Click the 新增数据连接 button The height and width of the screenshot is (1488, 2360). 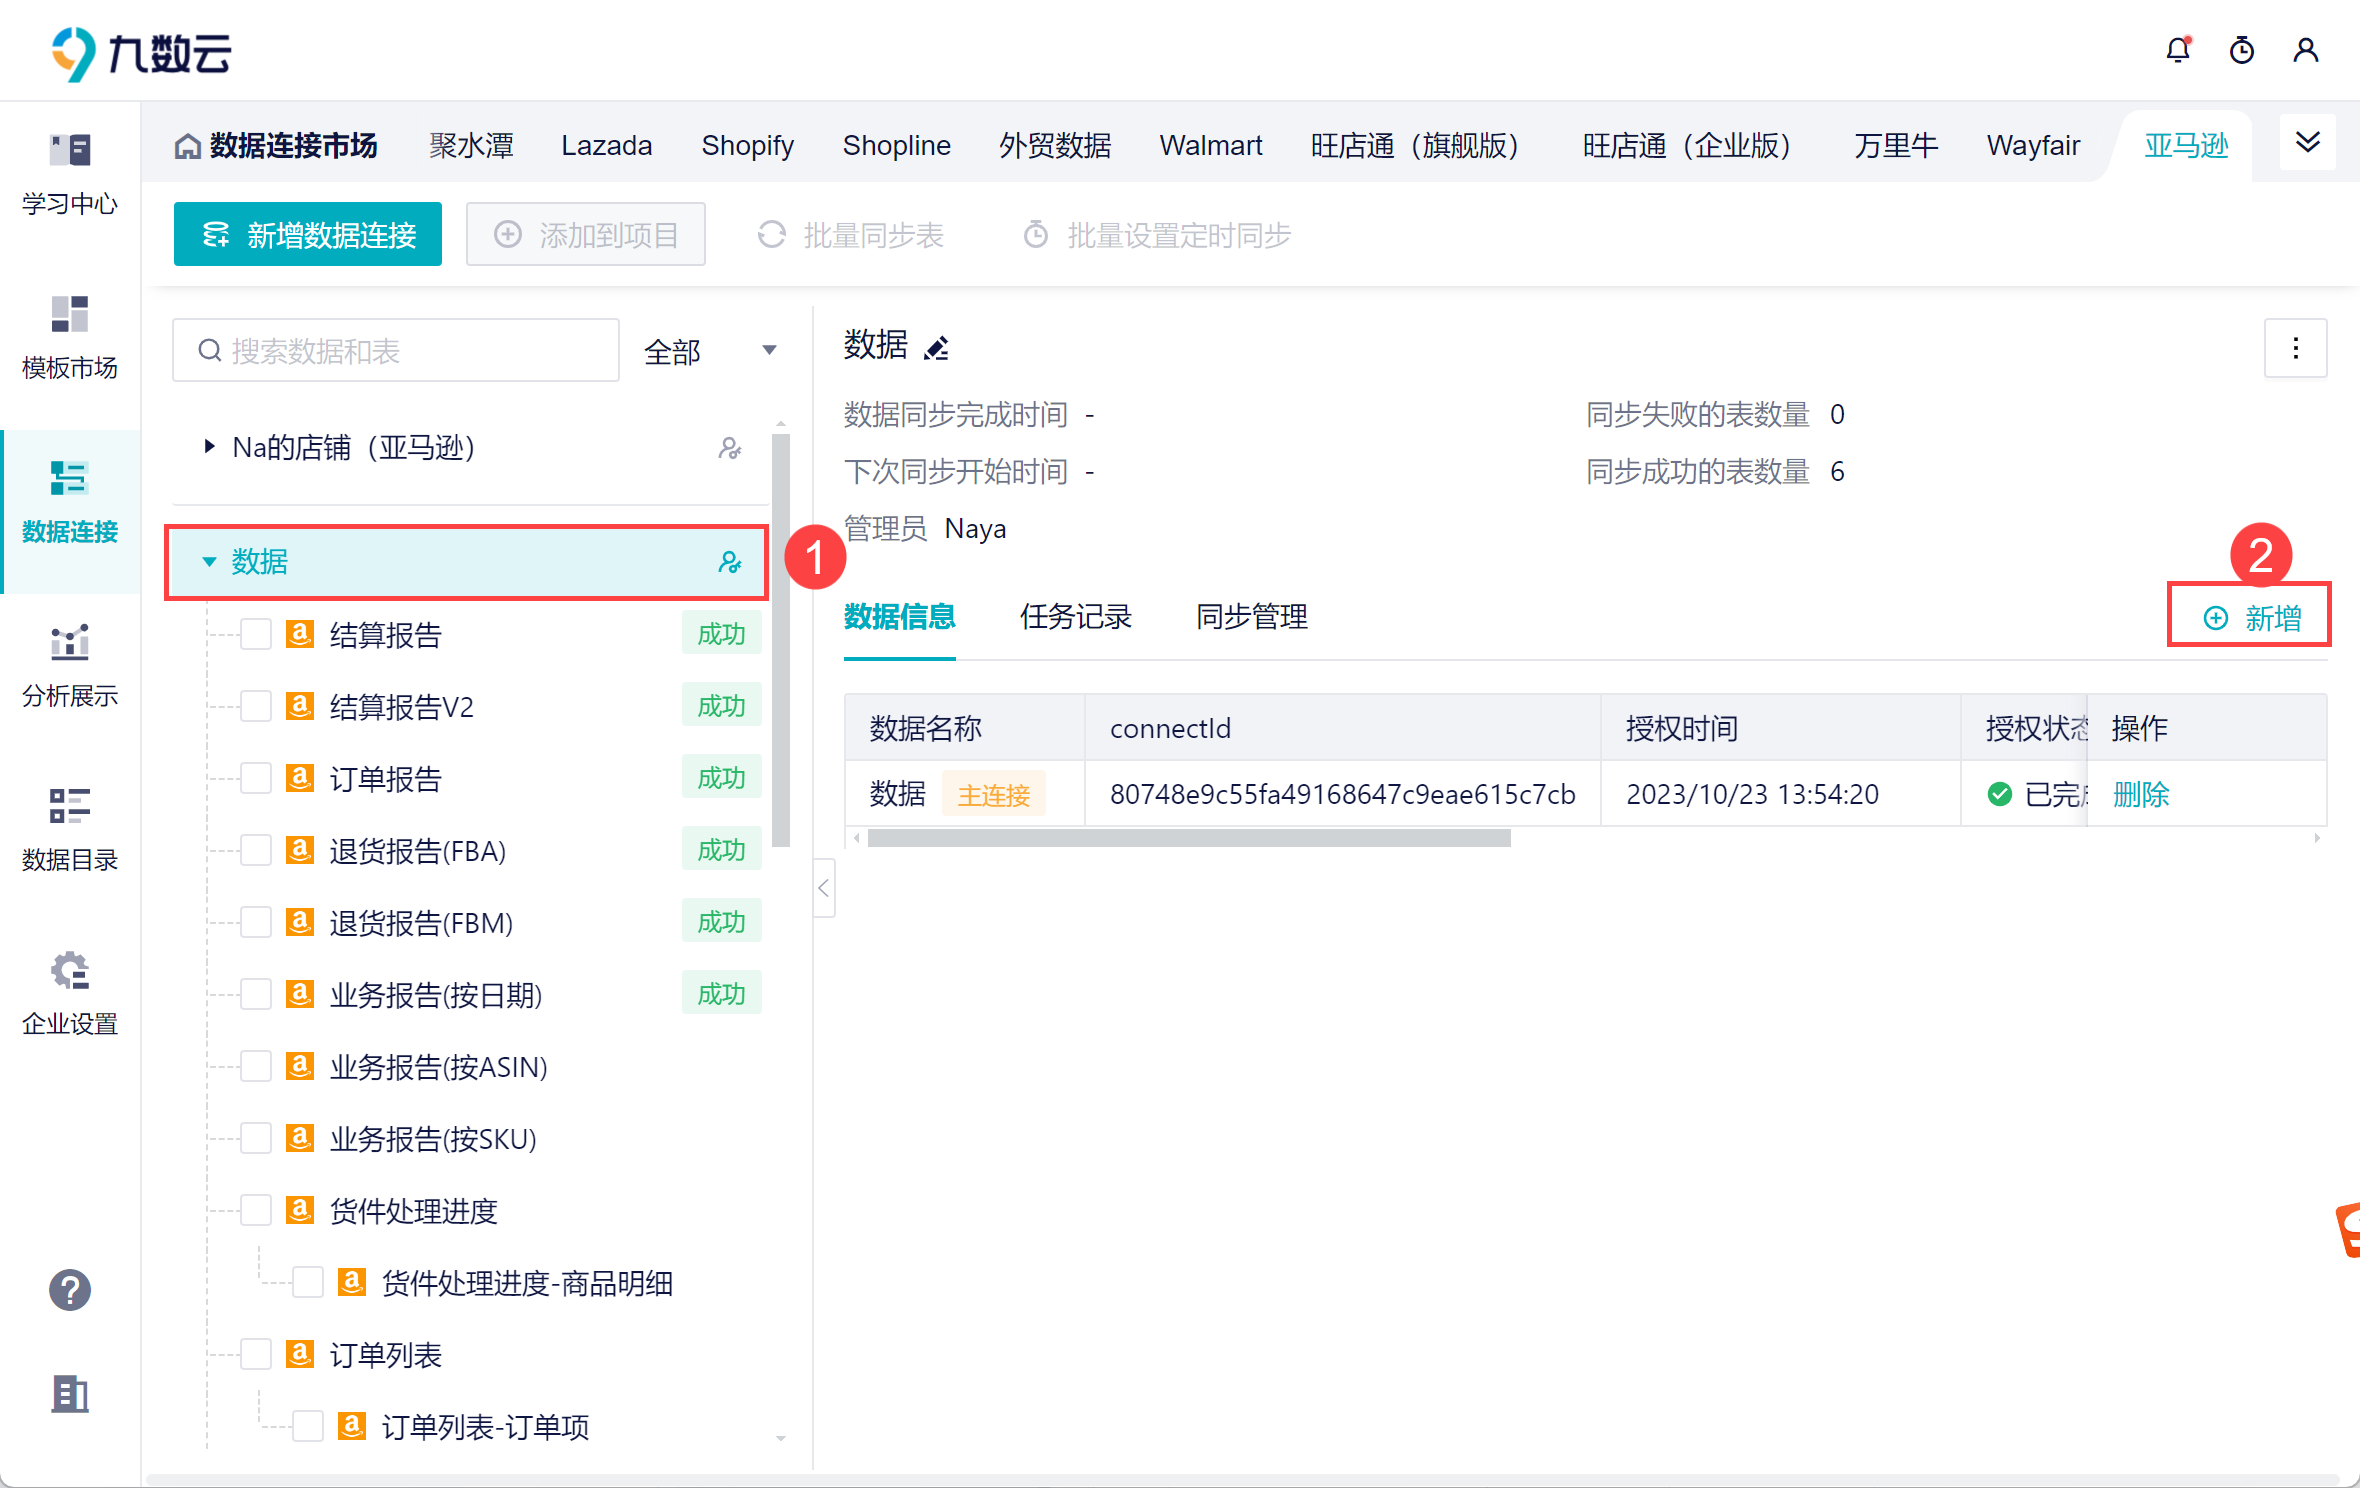pos(308,235)
